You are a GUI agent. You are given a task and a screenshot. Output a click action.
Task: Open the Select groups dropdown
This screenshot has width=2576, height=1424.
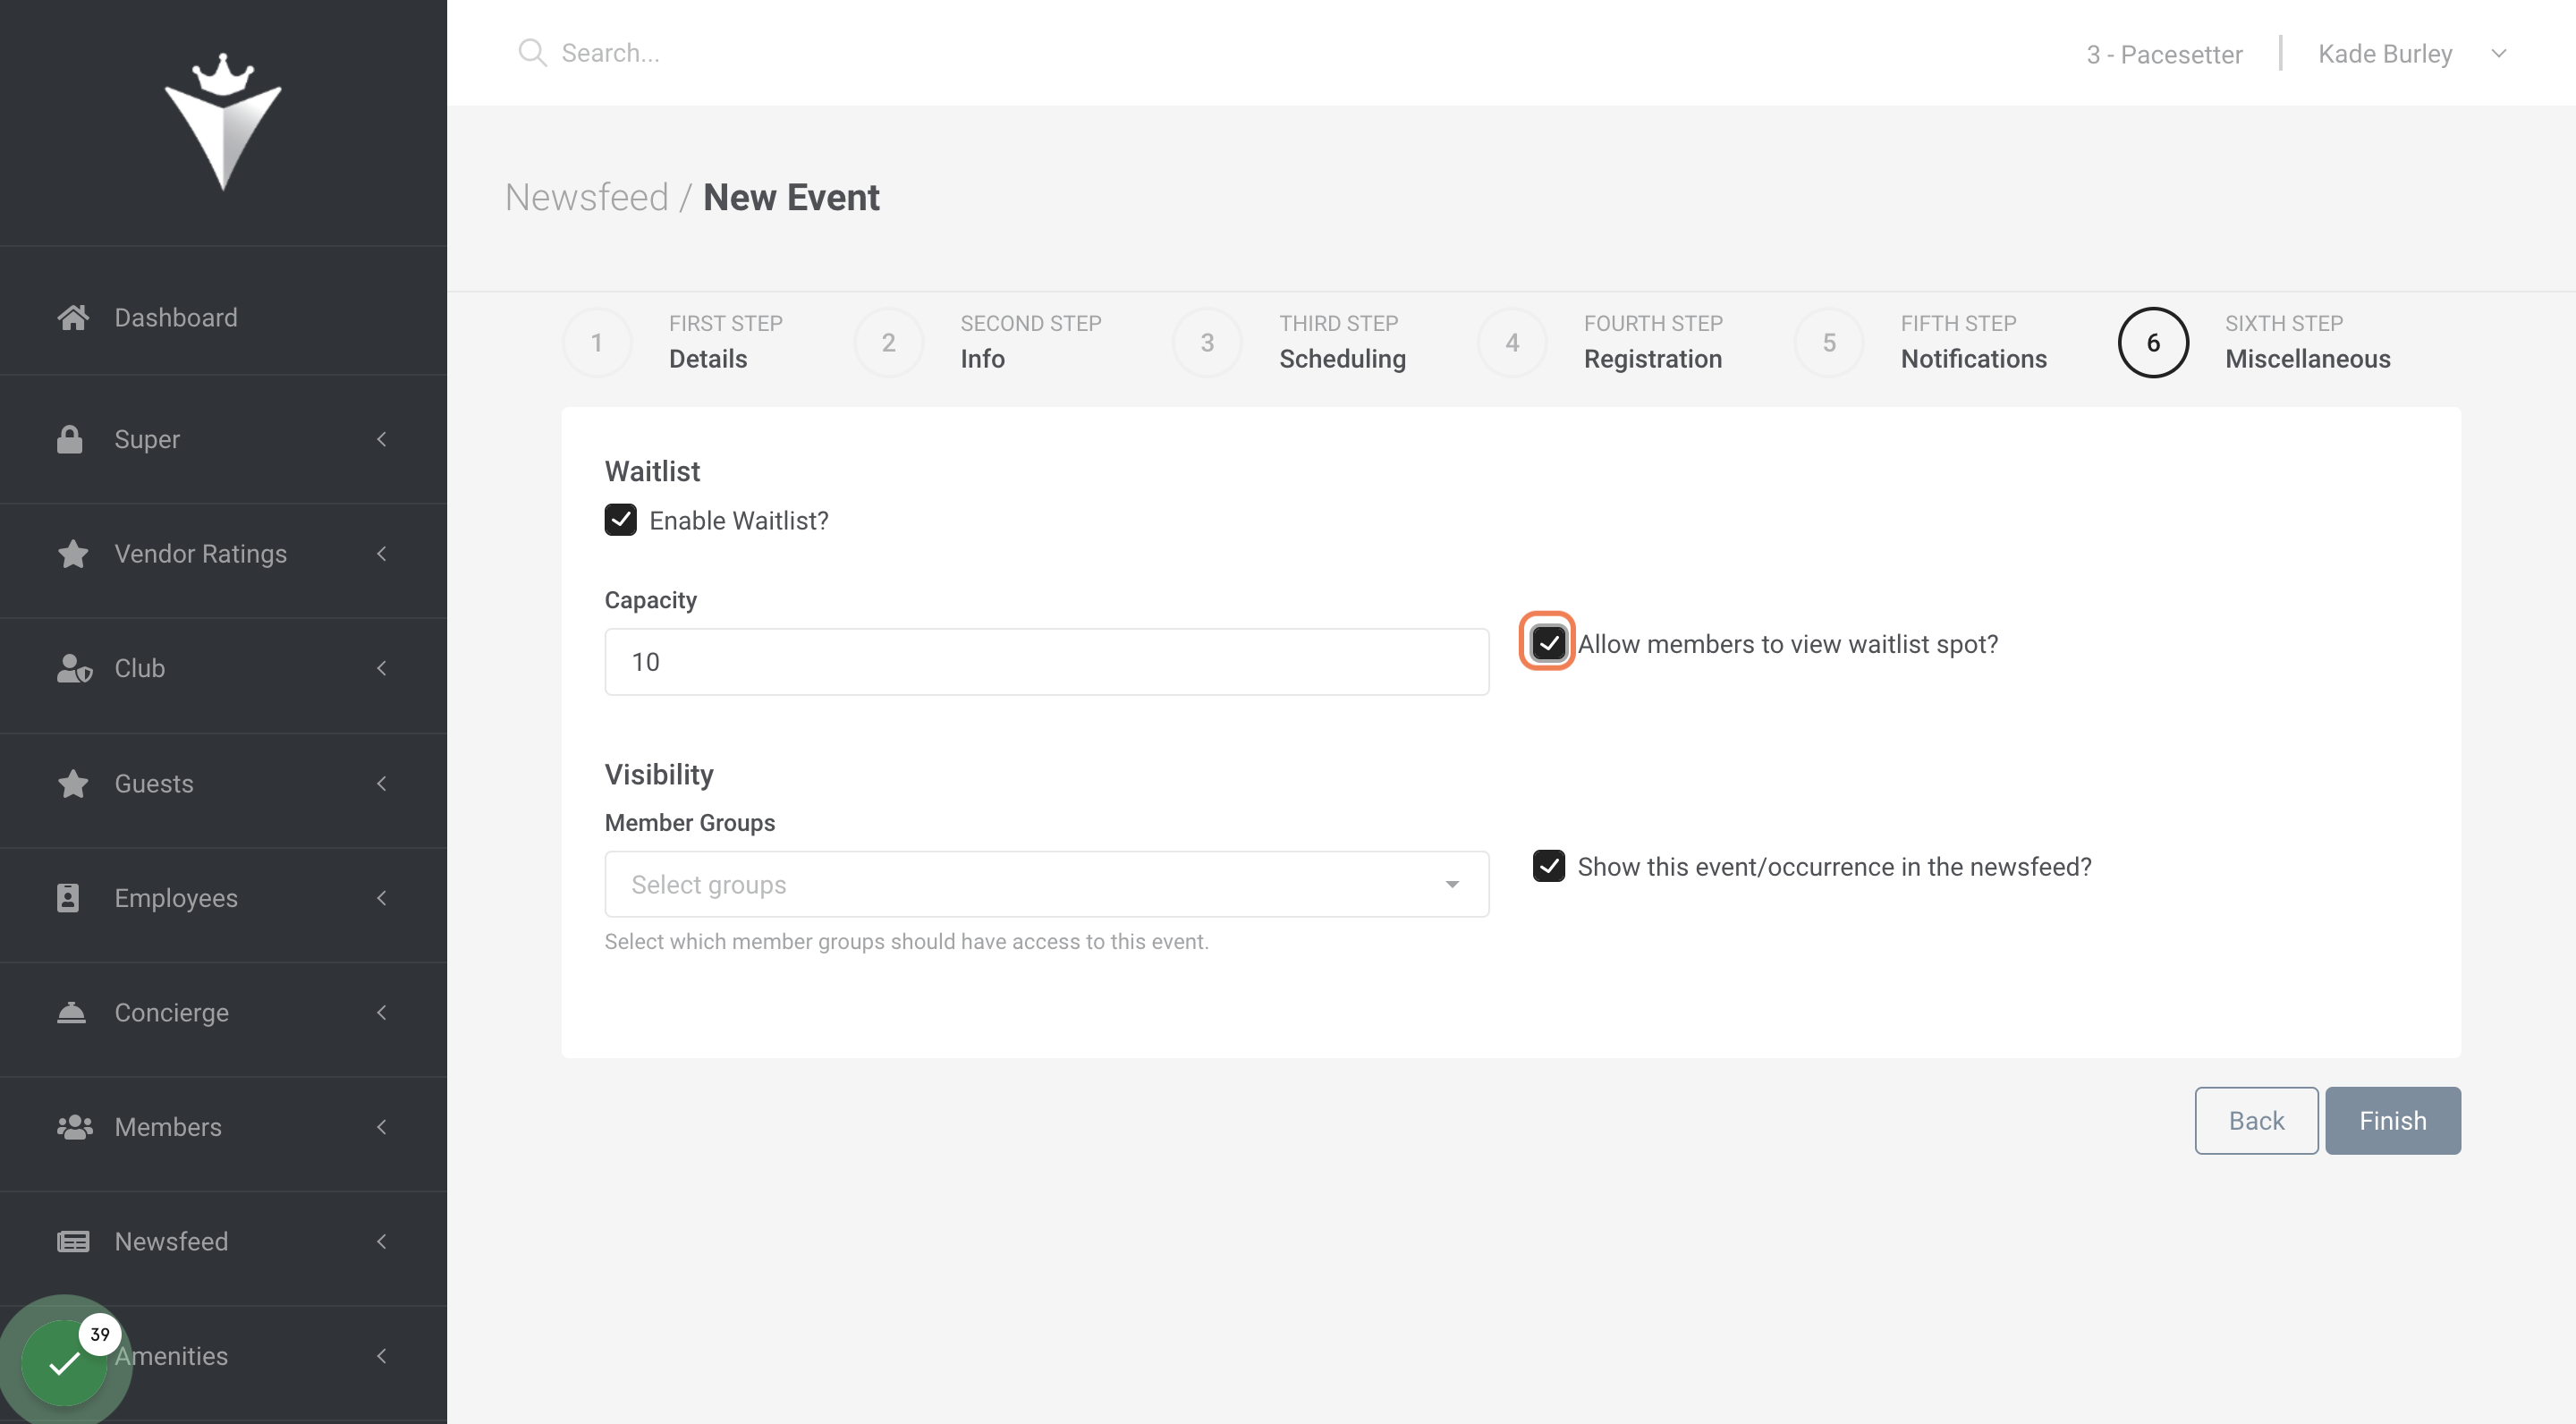pos(1046,884)
